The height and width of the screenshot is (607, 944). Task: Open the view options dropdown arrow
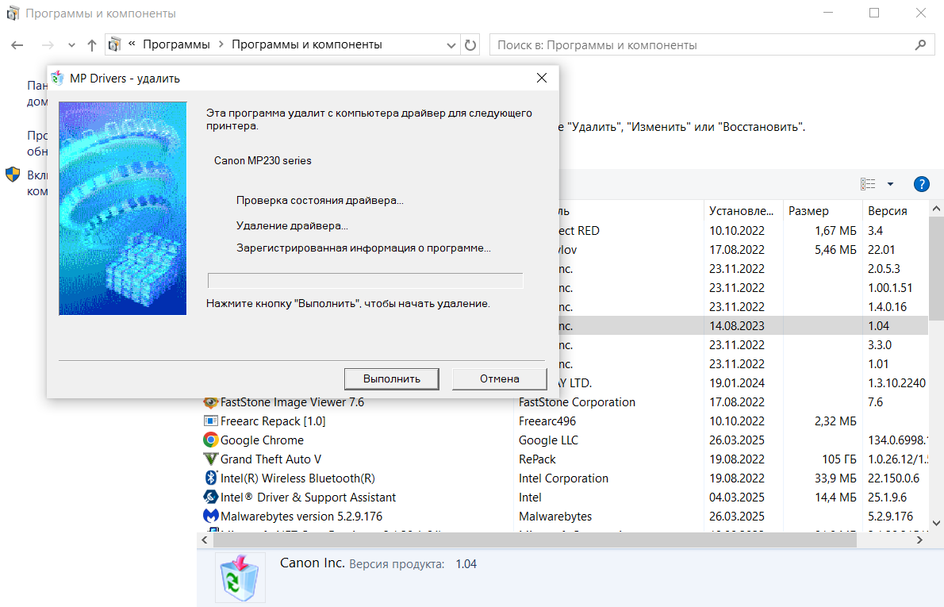(890, 184)
